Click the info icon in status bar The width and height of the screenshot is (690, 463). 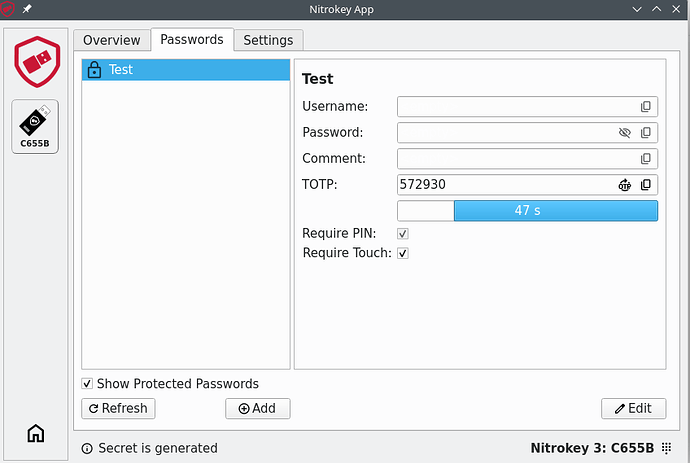tap(87, 448)
